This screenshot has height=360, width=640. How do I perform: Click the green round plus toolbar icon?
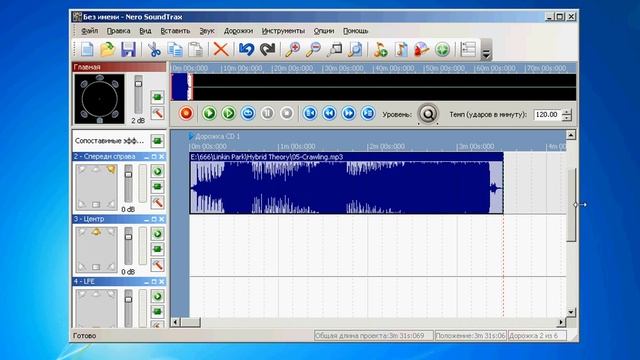point(442,49)
